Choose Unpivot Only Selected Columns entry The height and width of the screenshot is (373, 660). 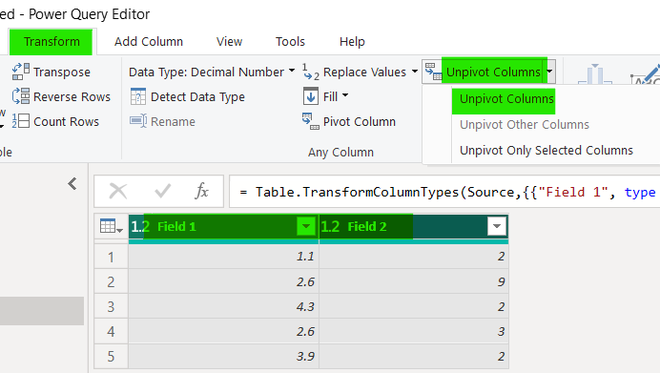click(546, 150)
